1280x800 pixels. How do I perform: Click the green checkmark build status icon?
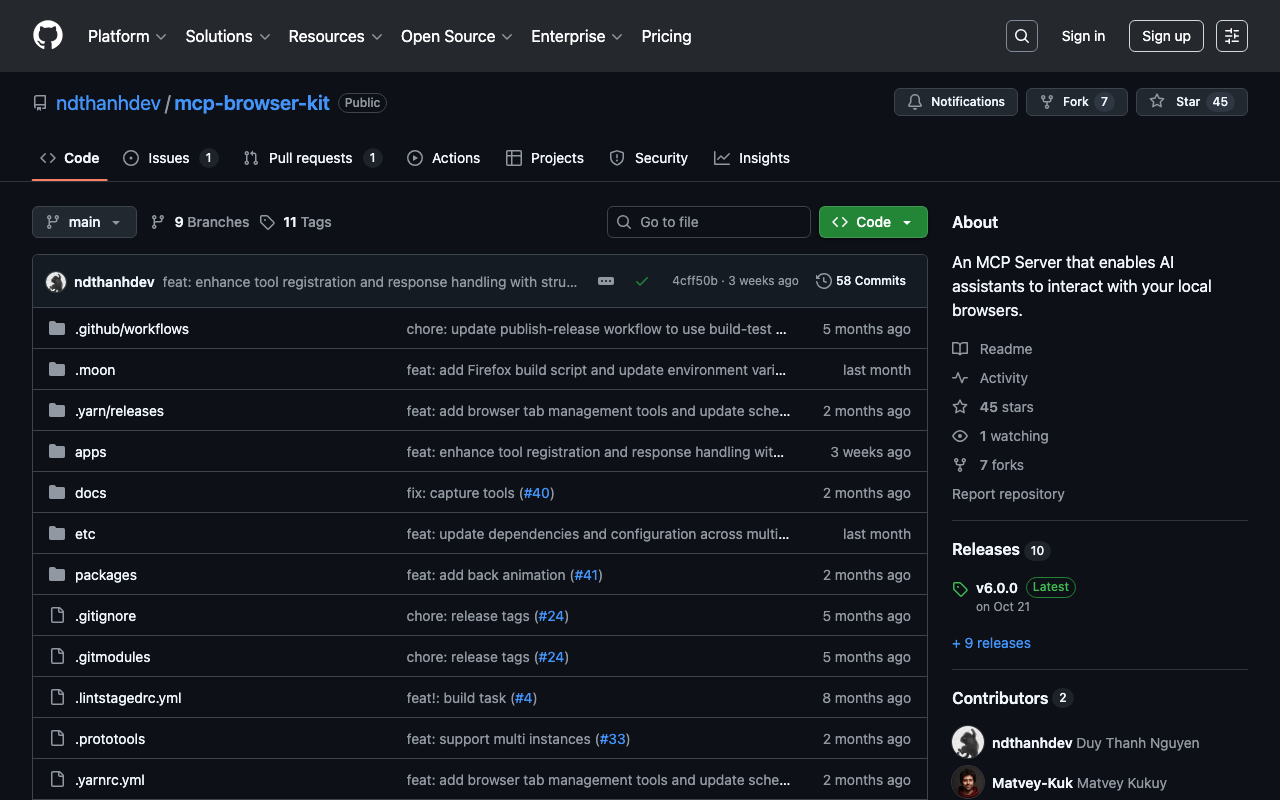click(x=642, y=281)
